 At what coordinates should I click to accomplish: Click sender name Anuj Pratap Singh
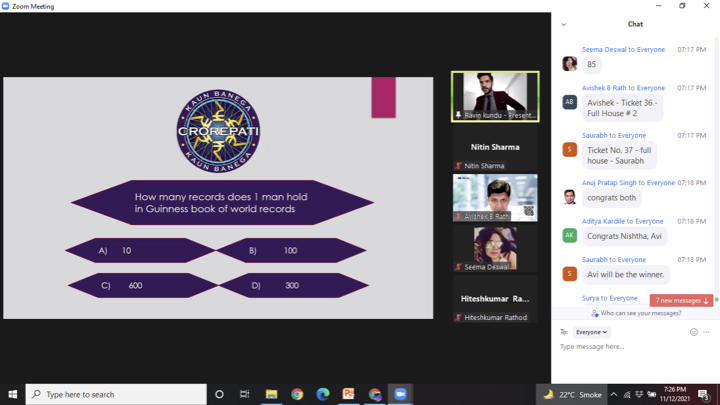609,183
